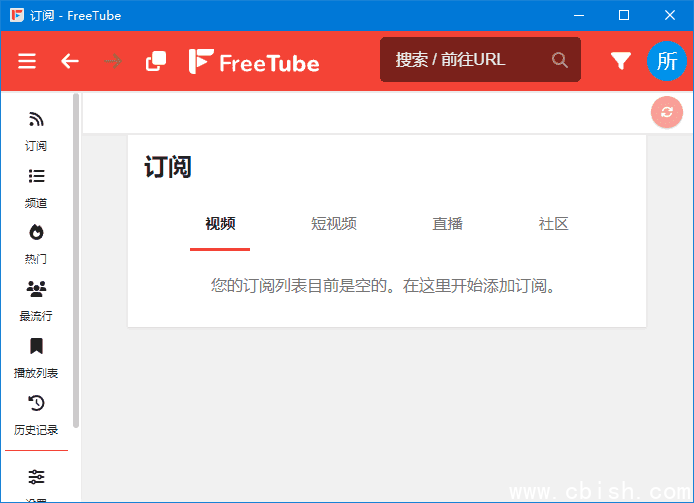Switch to the 视频 tab
This screenshot has width=694, height=503.
click(220, 224)
